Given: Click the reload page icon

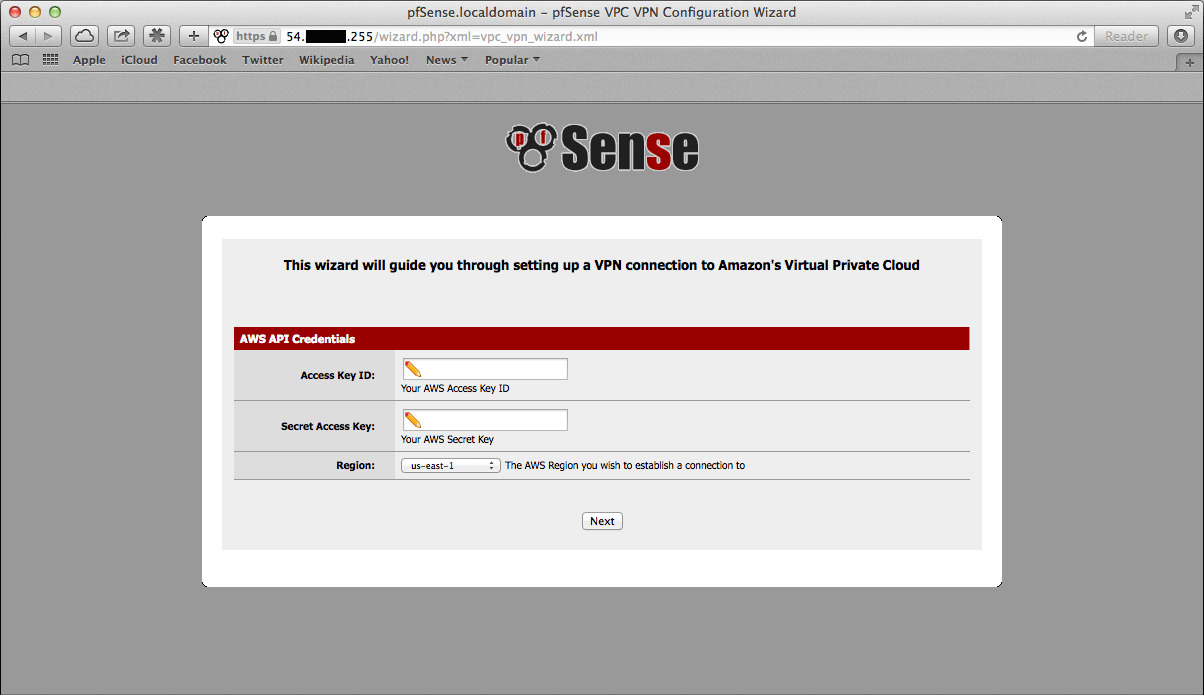Looking at the screenshot, I should 1081,36.
